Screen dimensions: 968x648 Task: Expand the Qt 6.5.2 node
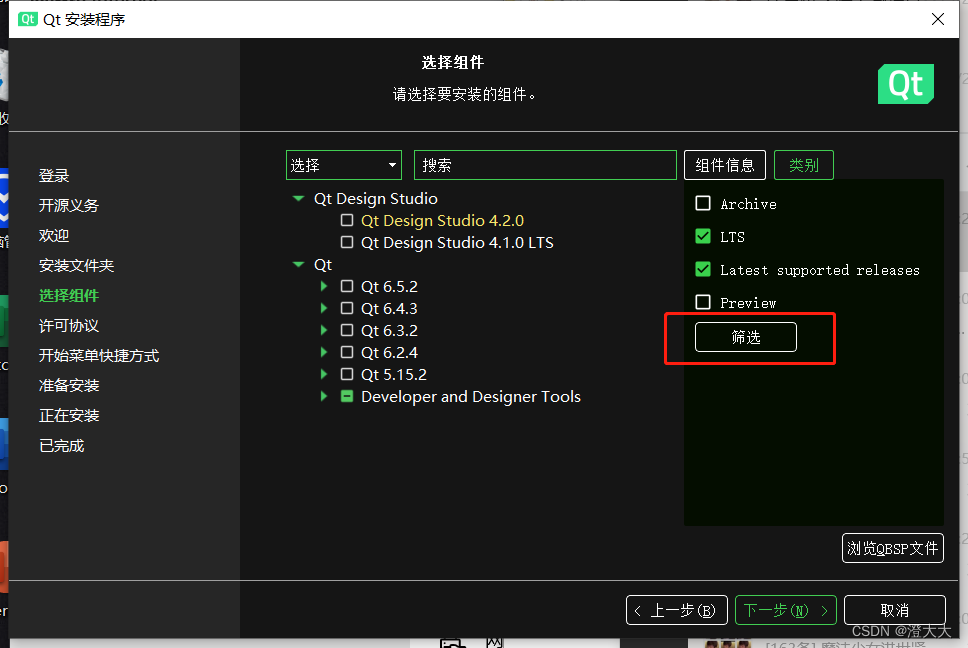point(324,286)
